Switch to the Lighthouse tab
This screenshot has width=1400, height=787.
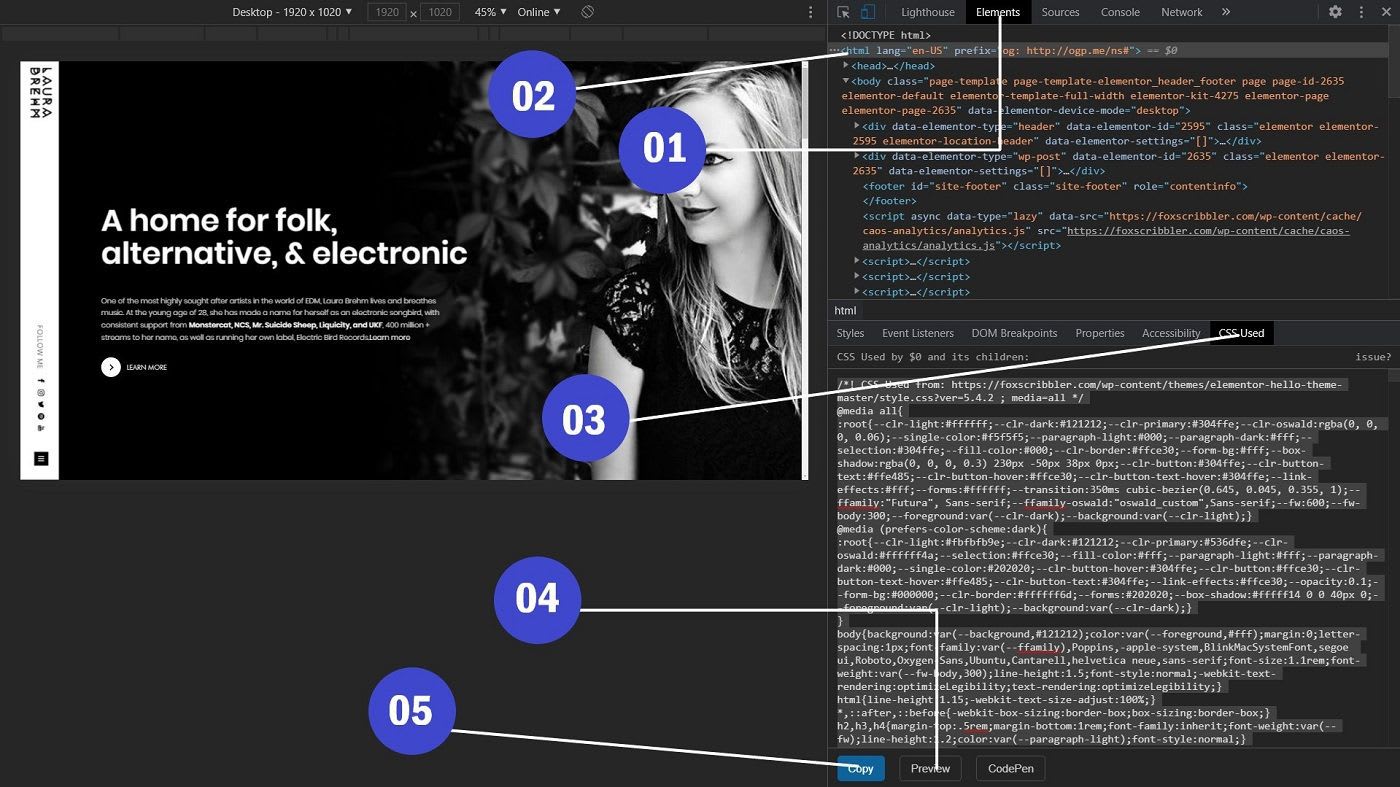[927, 12]
